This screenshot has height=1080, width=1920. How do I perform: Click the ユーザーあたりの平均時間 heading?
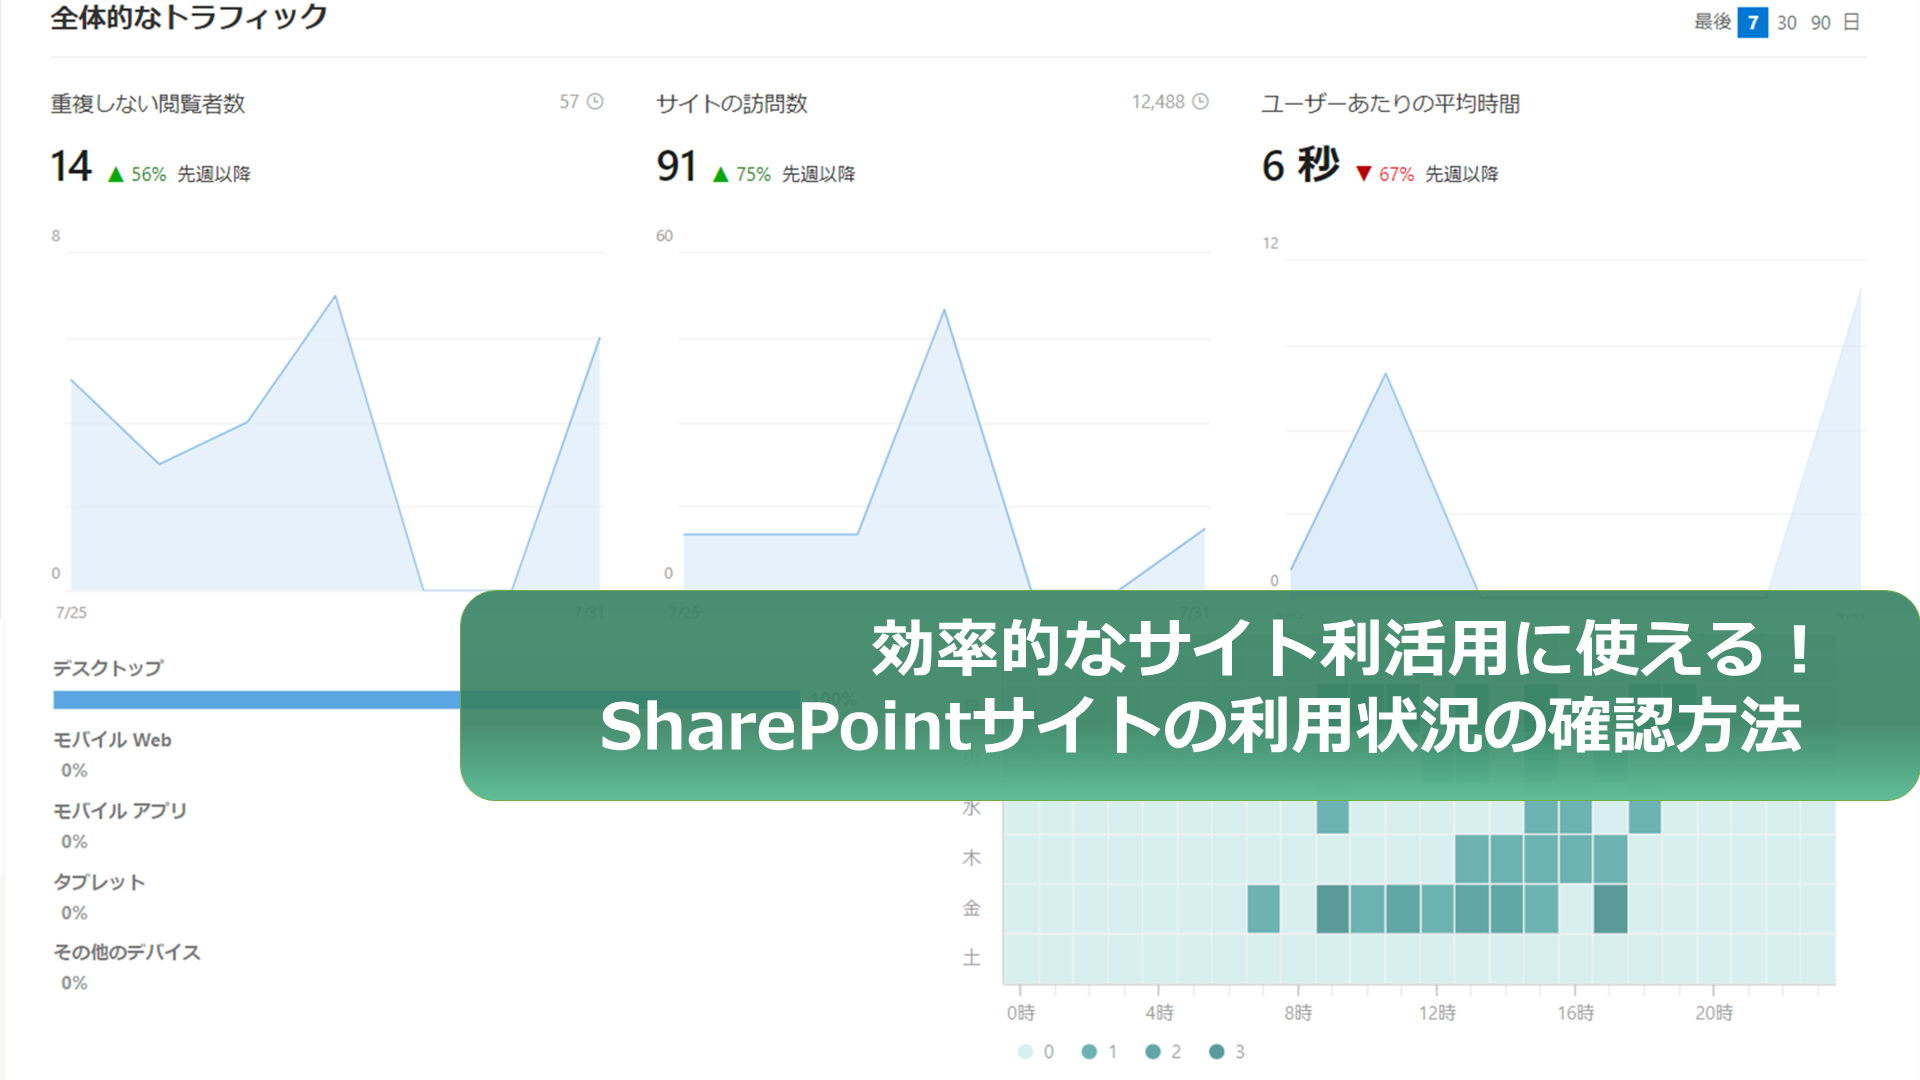click(x=1391, y=104)
